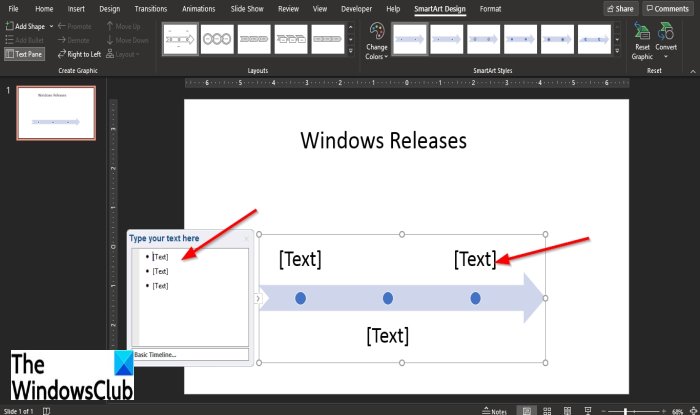Image resolution: width=700 pixels, height=415 pixels.
Task: Collapse text pane with the side arrow tab
Action: click(x=258, y=298)
